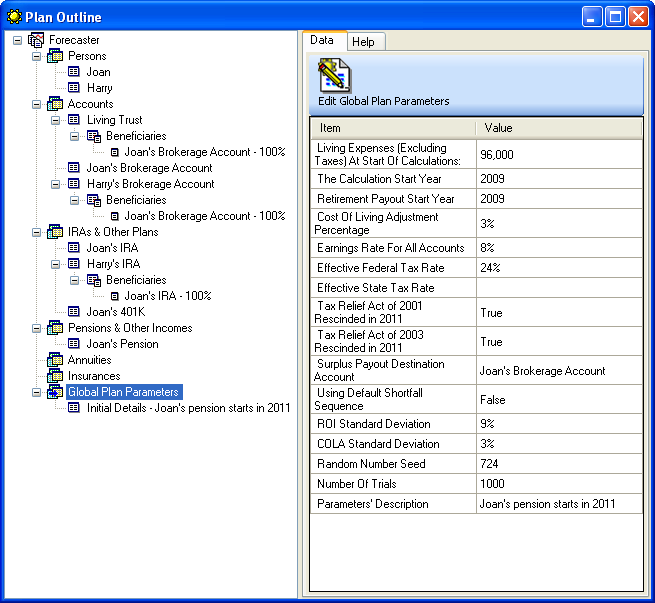
Task: Collapse the Global Plan Parameters branch
Action: pos(36,392)
